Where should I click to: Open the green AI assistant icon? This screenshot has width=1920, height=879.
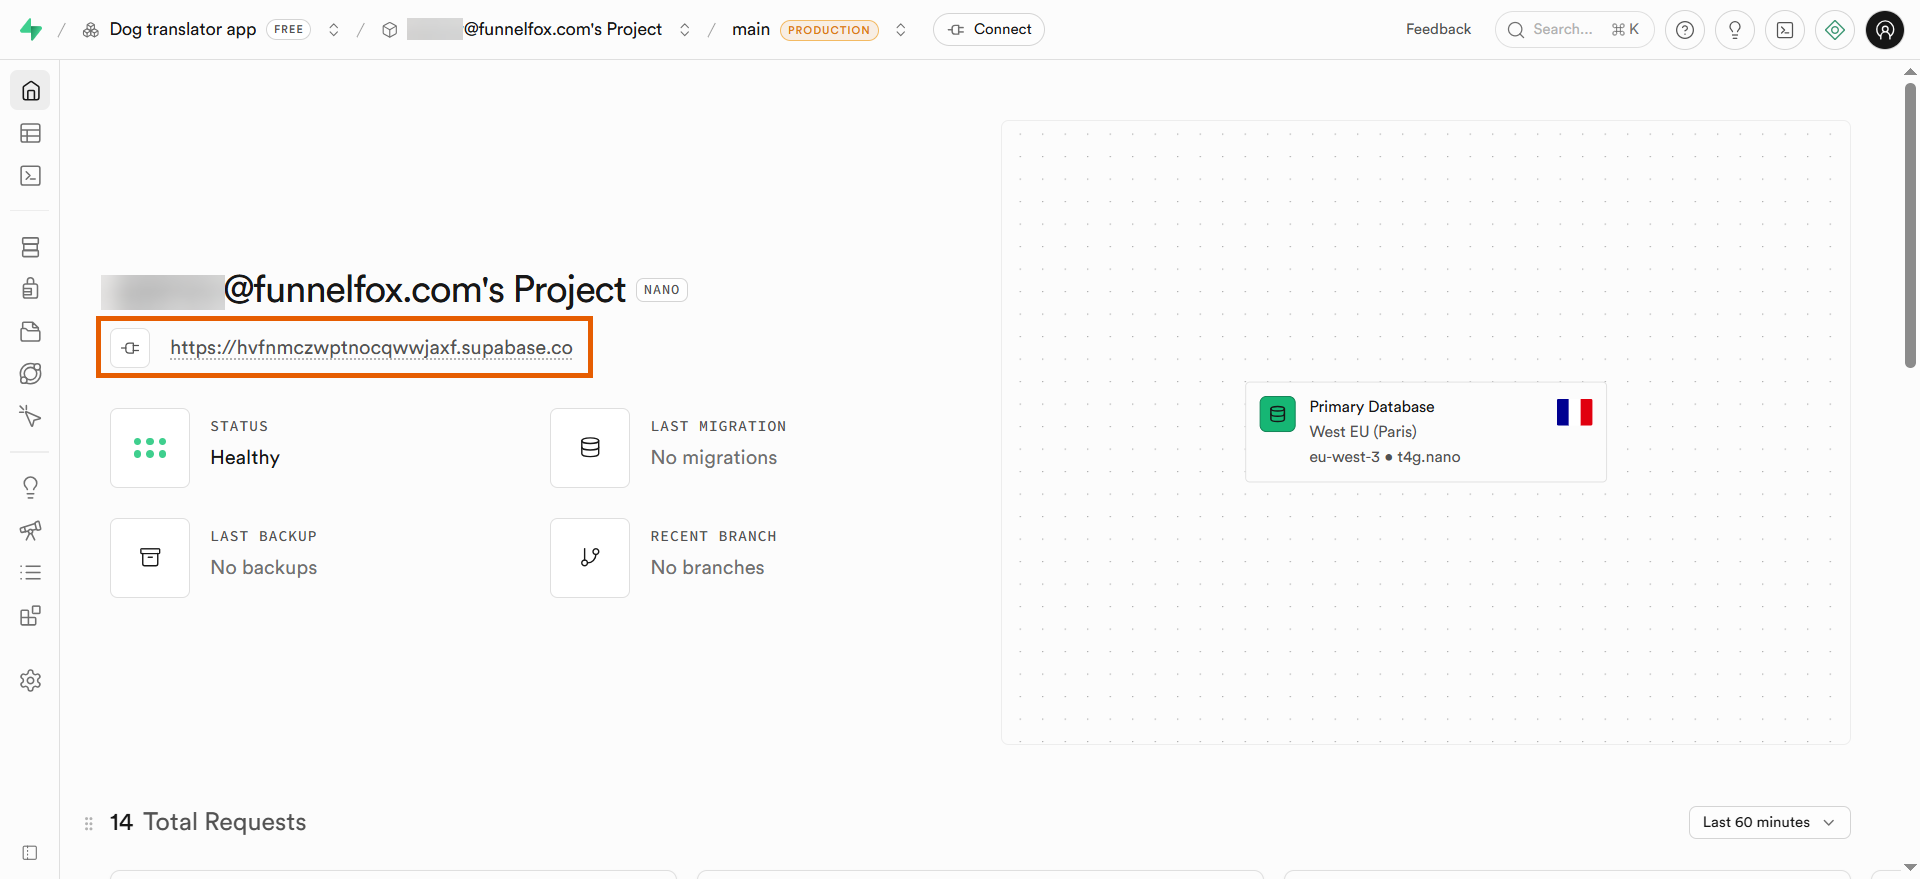pos(1835,30)
